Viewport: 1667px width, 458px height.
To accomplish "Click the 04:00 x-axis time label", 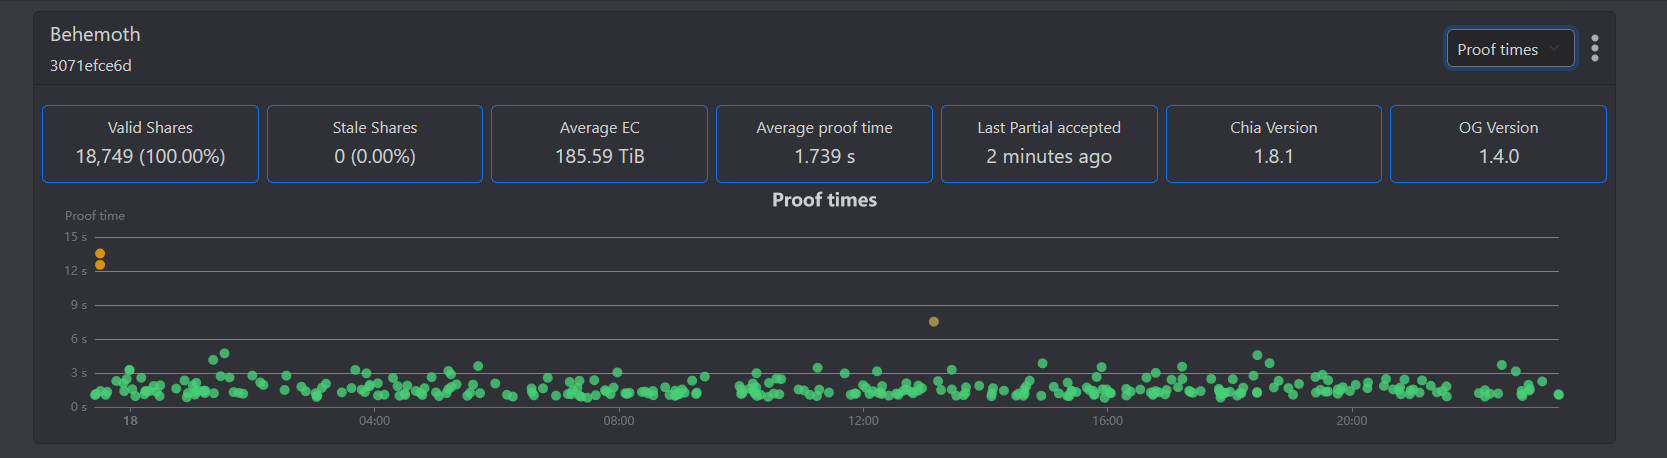I will [x=375, y=421].
